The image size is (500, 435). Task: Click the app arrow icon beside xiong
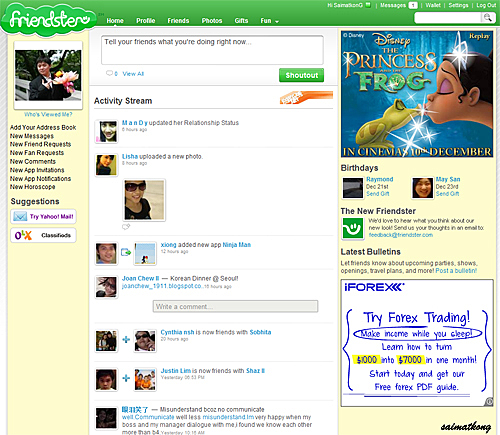click(x=126, y=252)
